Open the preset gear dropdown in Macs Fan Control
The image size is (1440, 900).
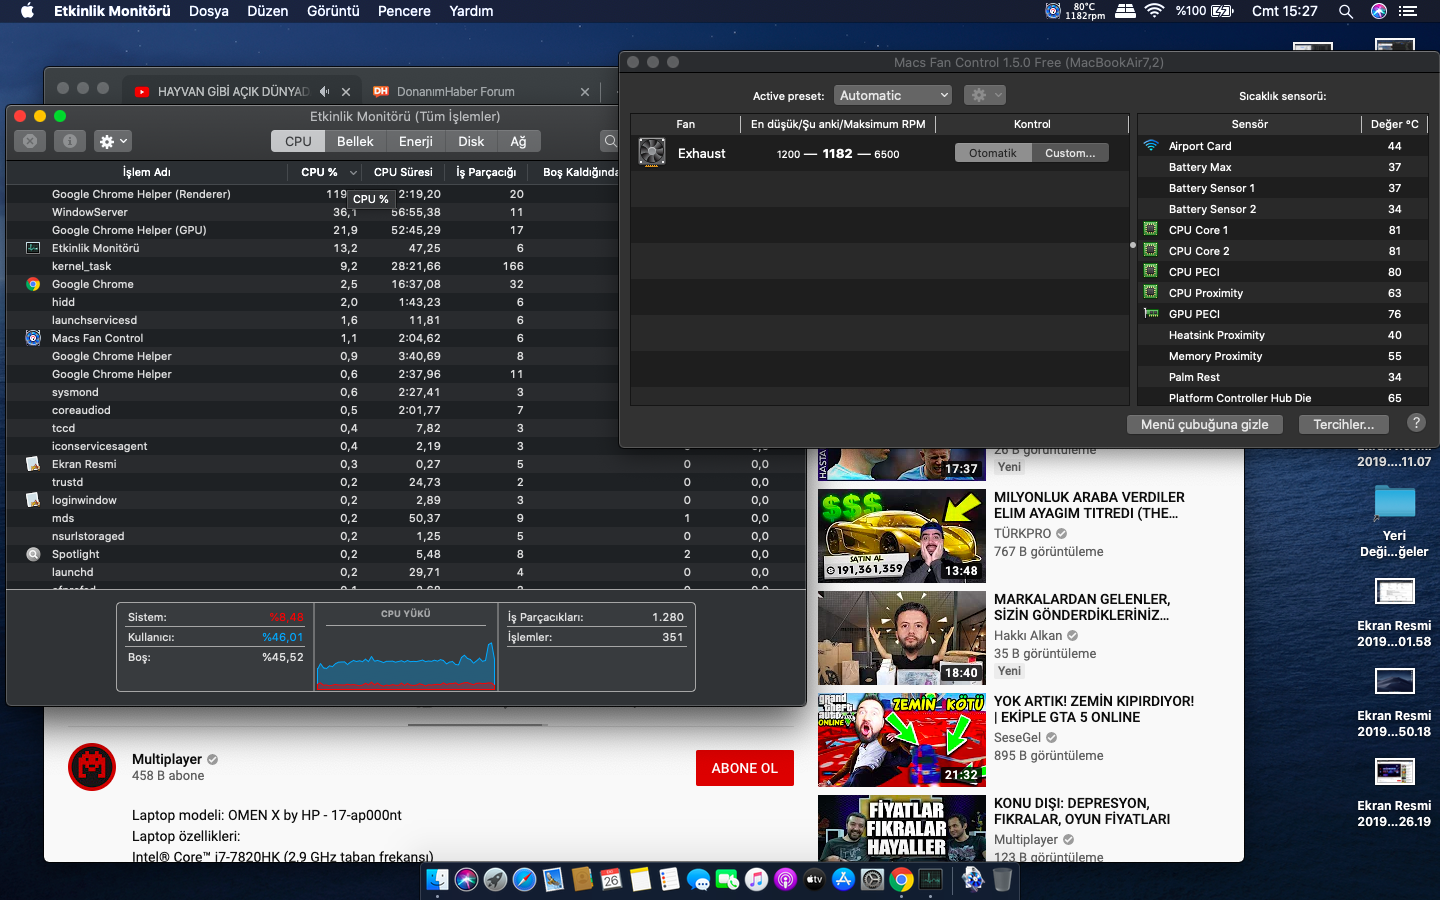click(984, 95)
